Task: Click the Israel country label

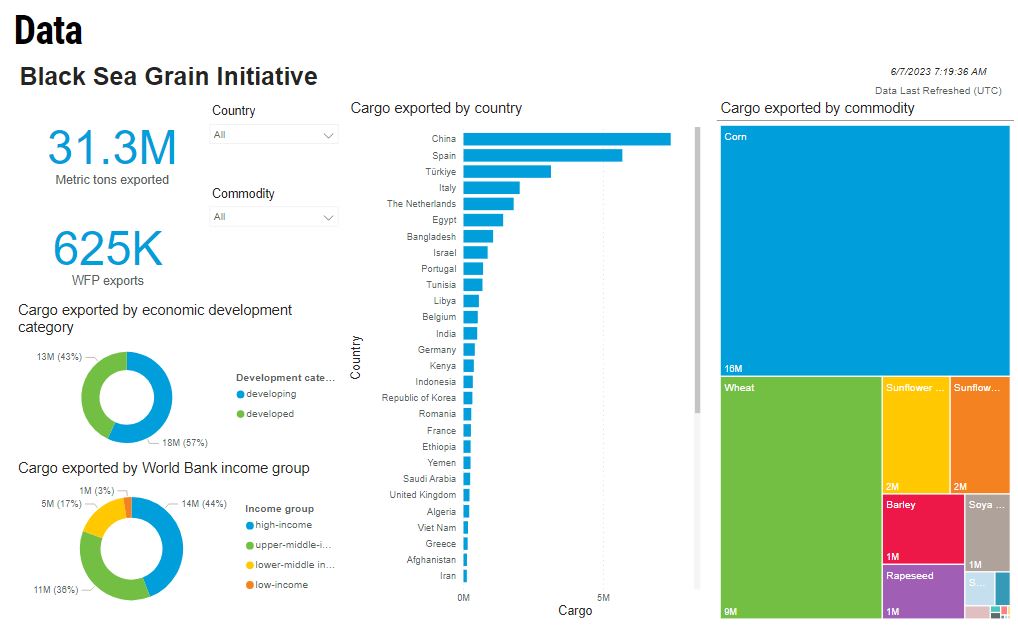Action: pos(445,253)
